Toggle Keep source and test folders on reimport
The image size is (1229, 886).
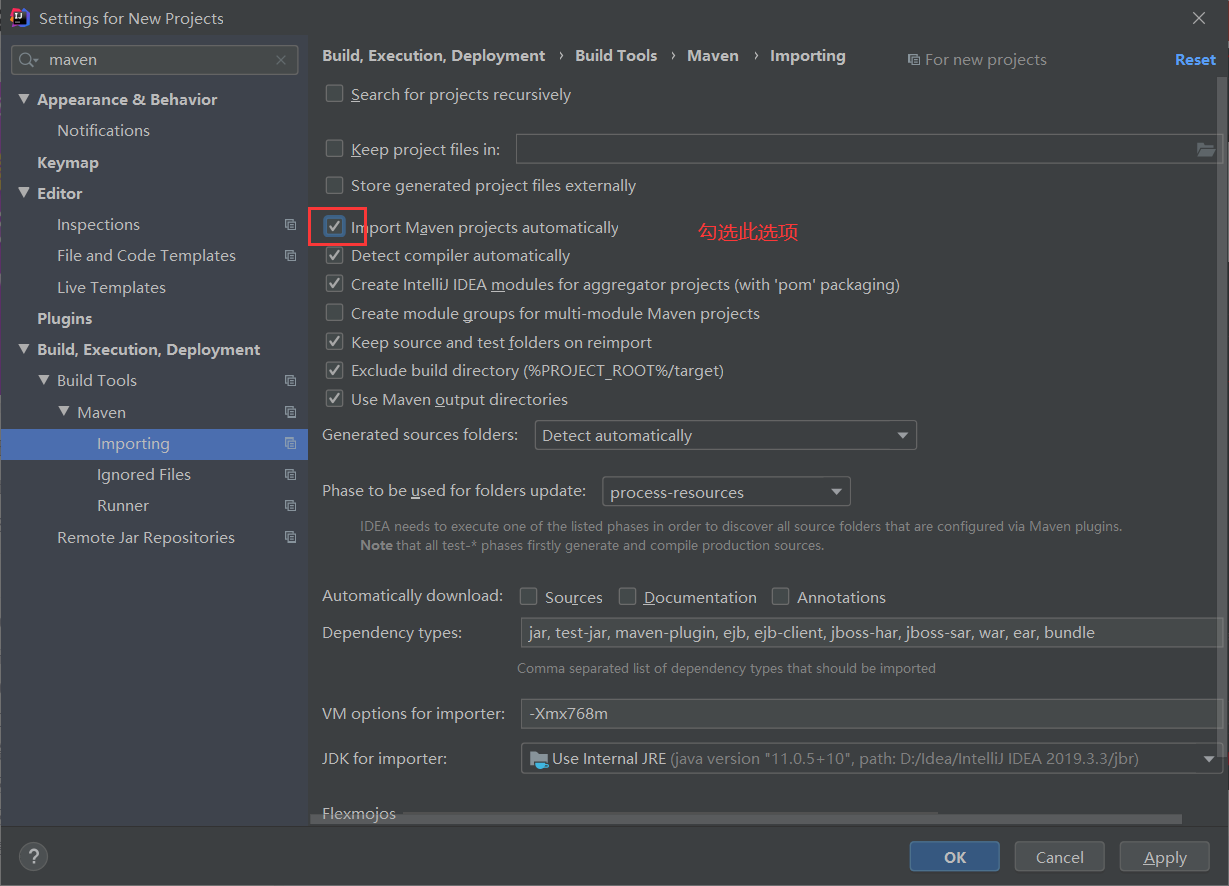coord(335,342)
